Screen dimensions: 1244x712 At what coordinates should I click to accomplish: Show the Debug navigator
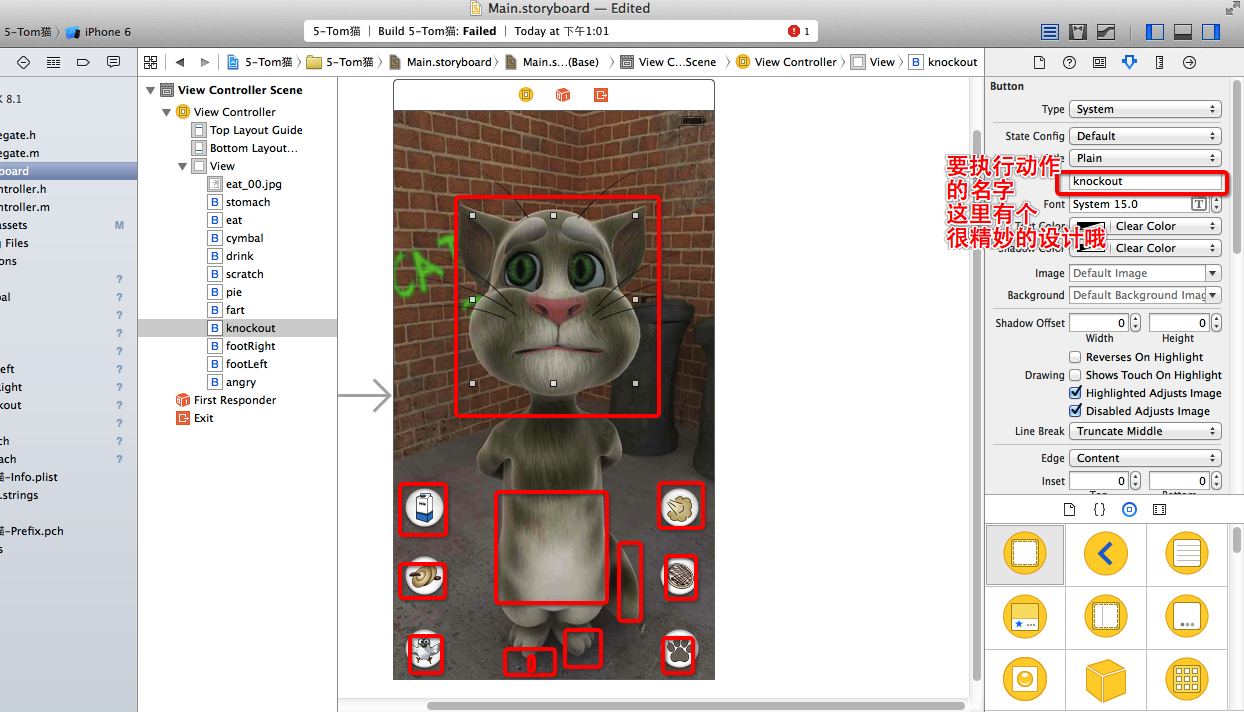[x=53, y=62]
